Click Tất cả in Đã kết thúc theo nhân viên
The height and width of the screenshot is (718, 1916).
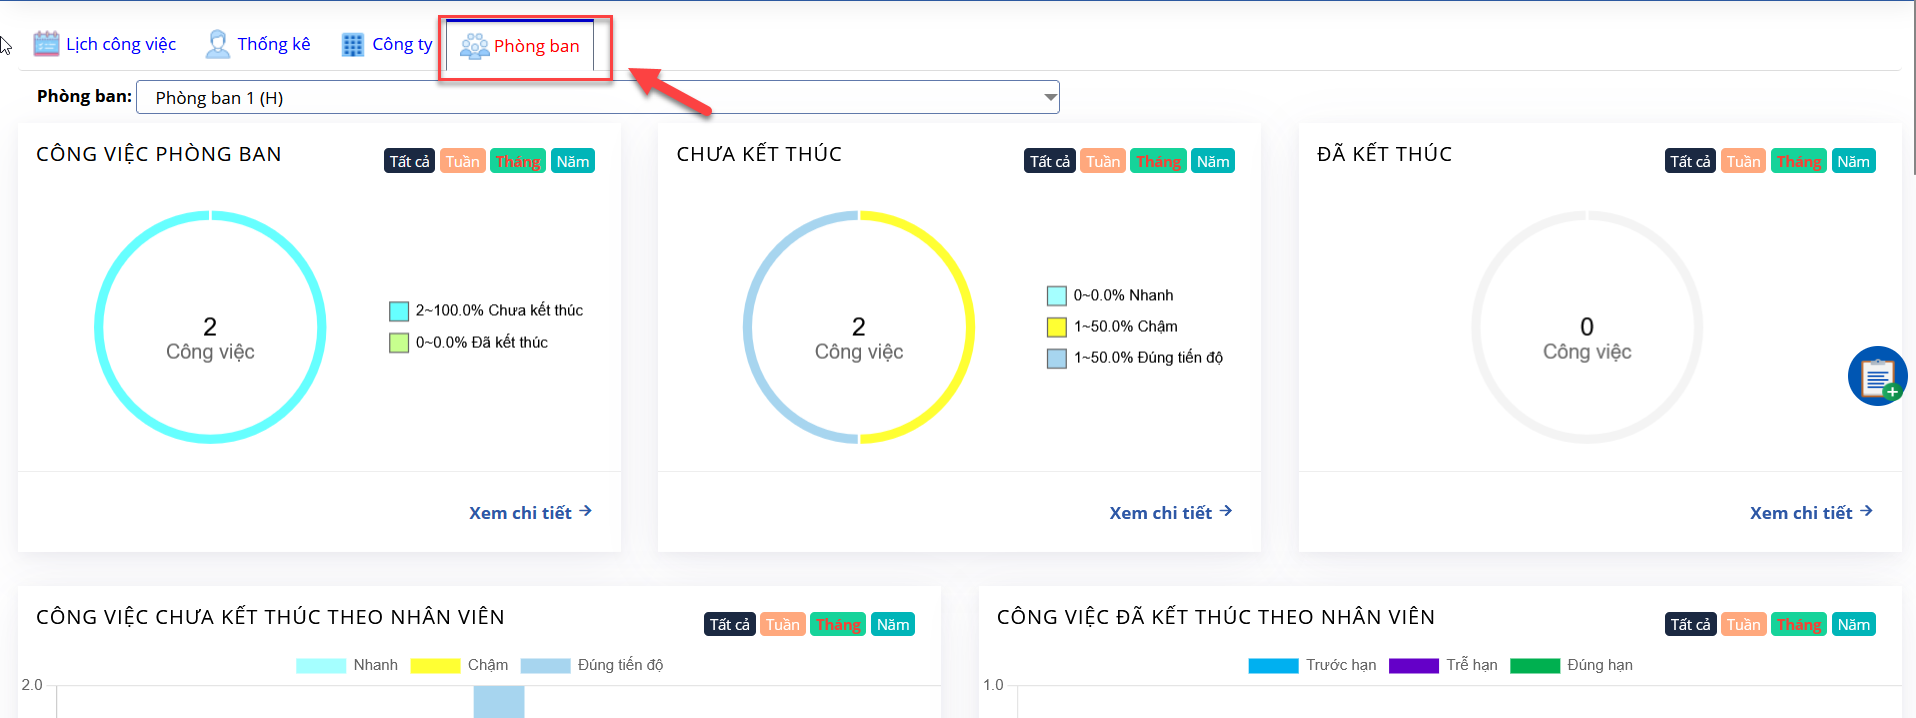(x=1690, y=624)
